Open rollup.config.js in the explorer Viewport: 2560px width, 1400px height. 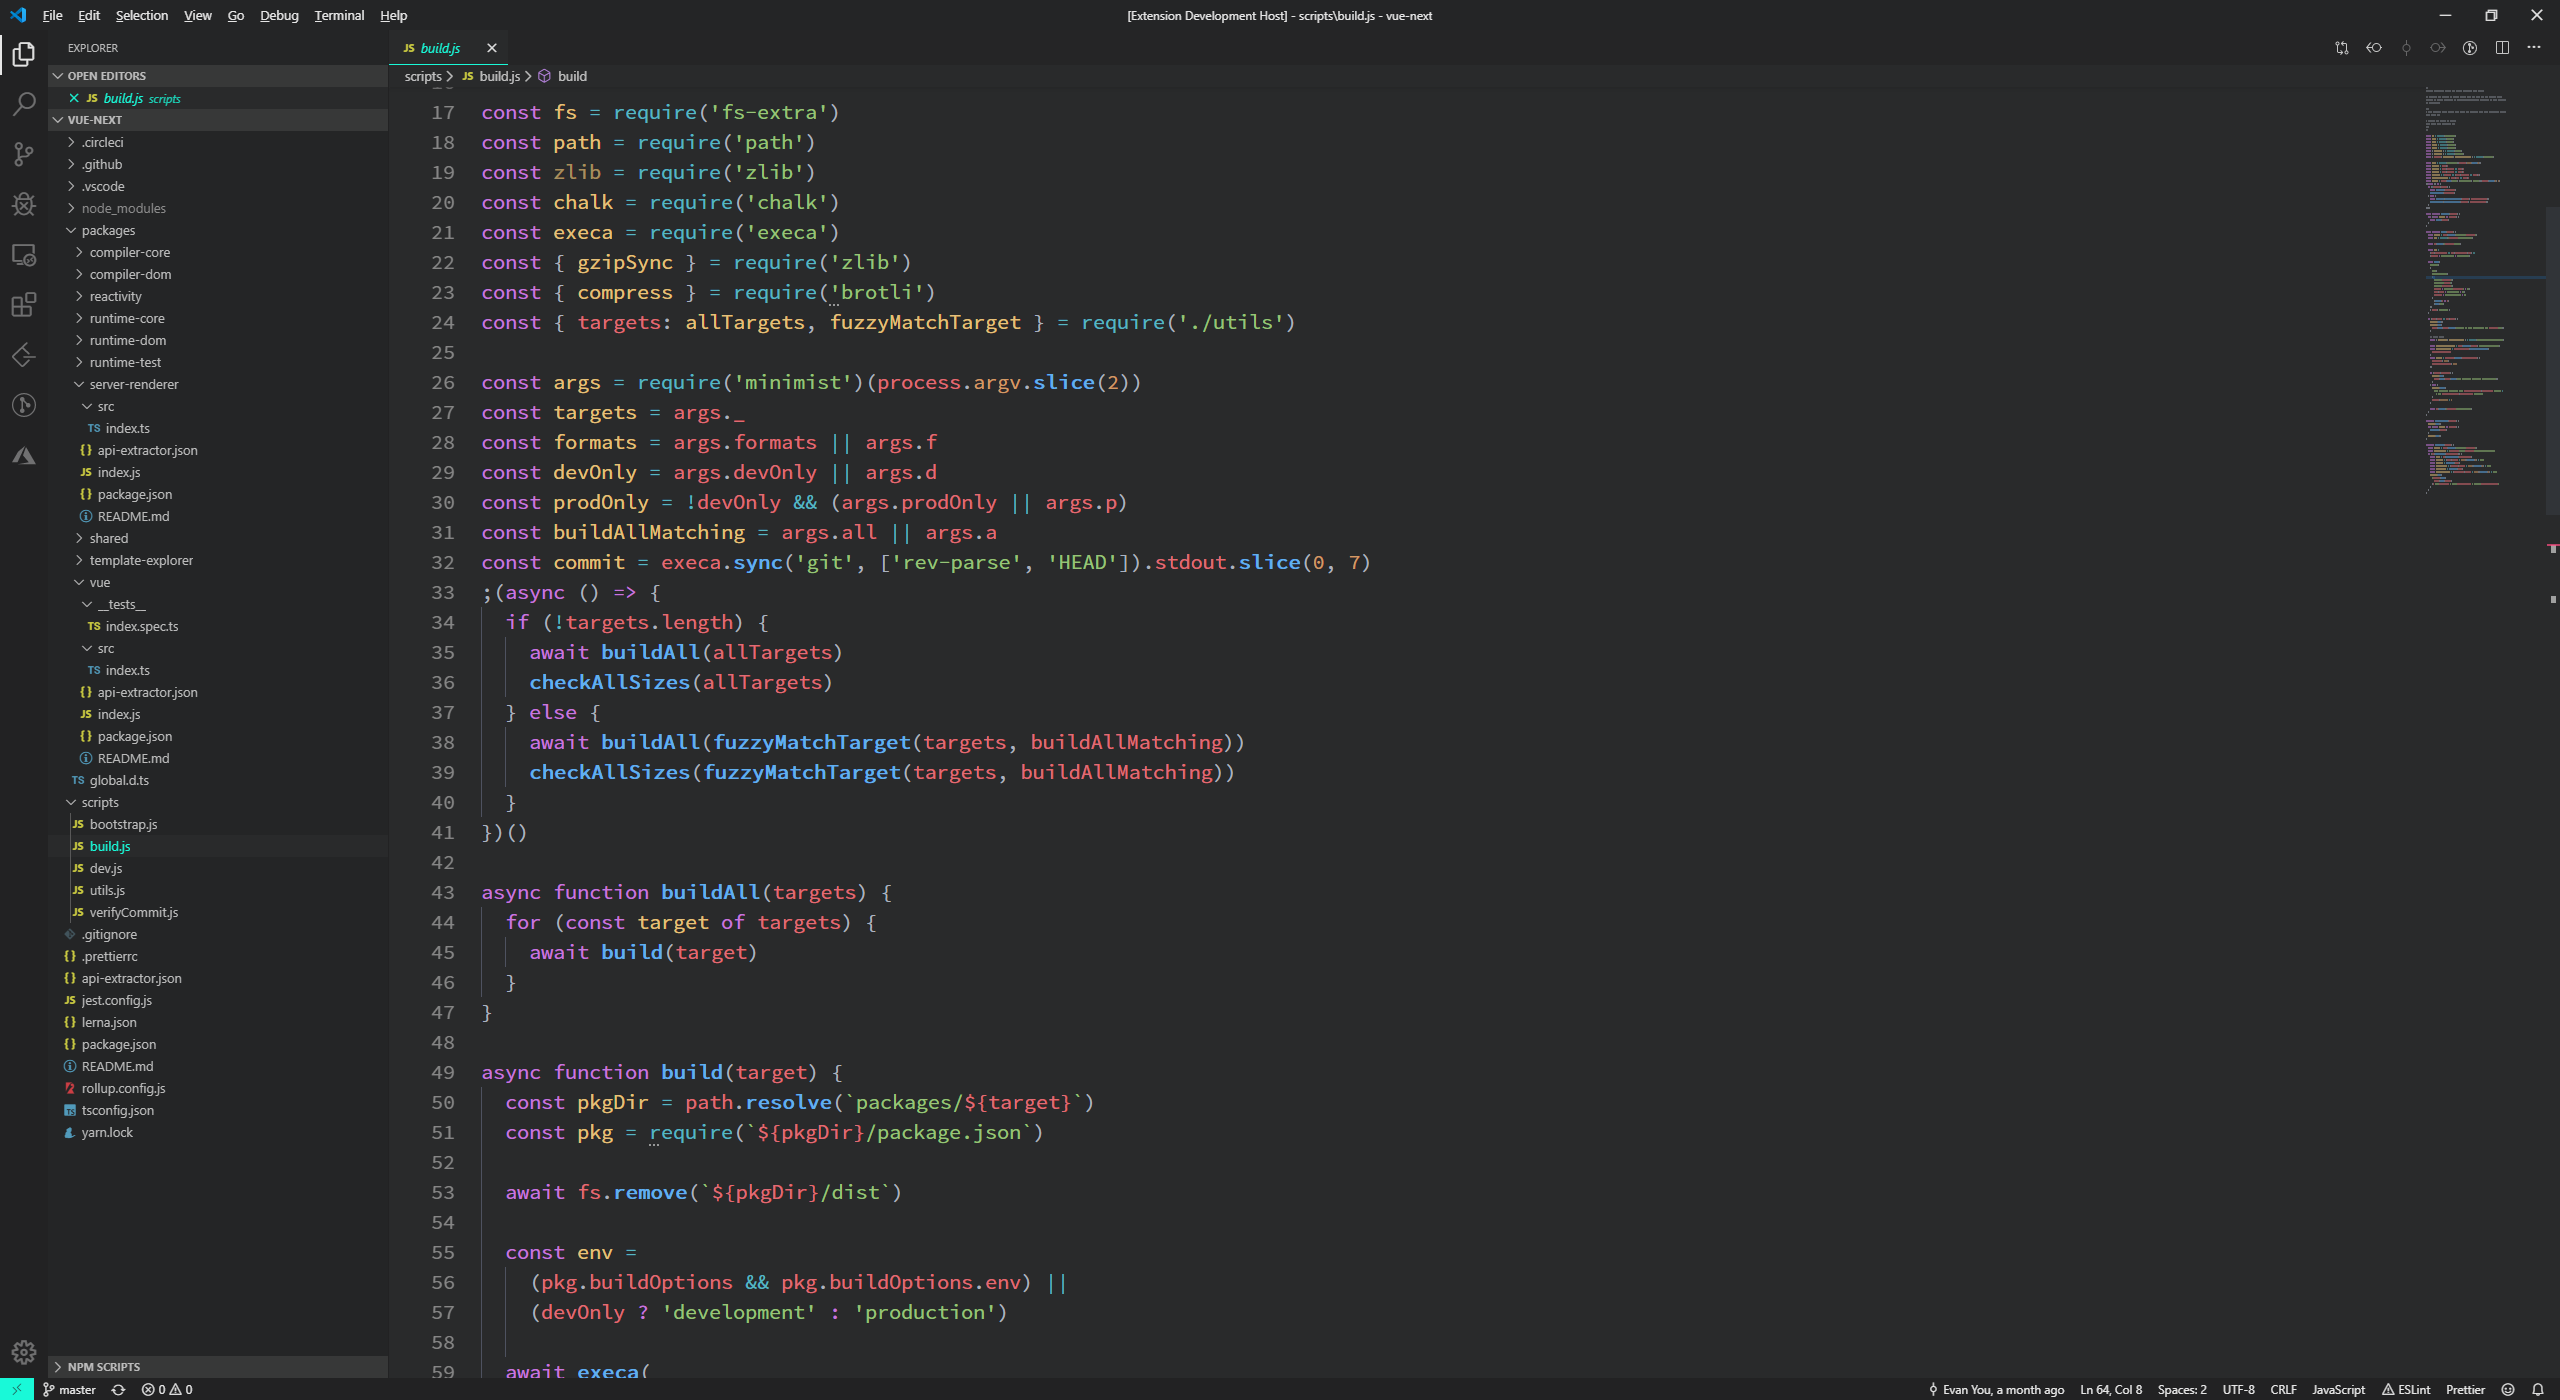[x=123, y=1088]
